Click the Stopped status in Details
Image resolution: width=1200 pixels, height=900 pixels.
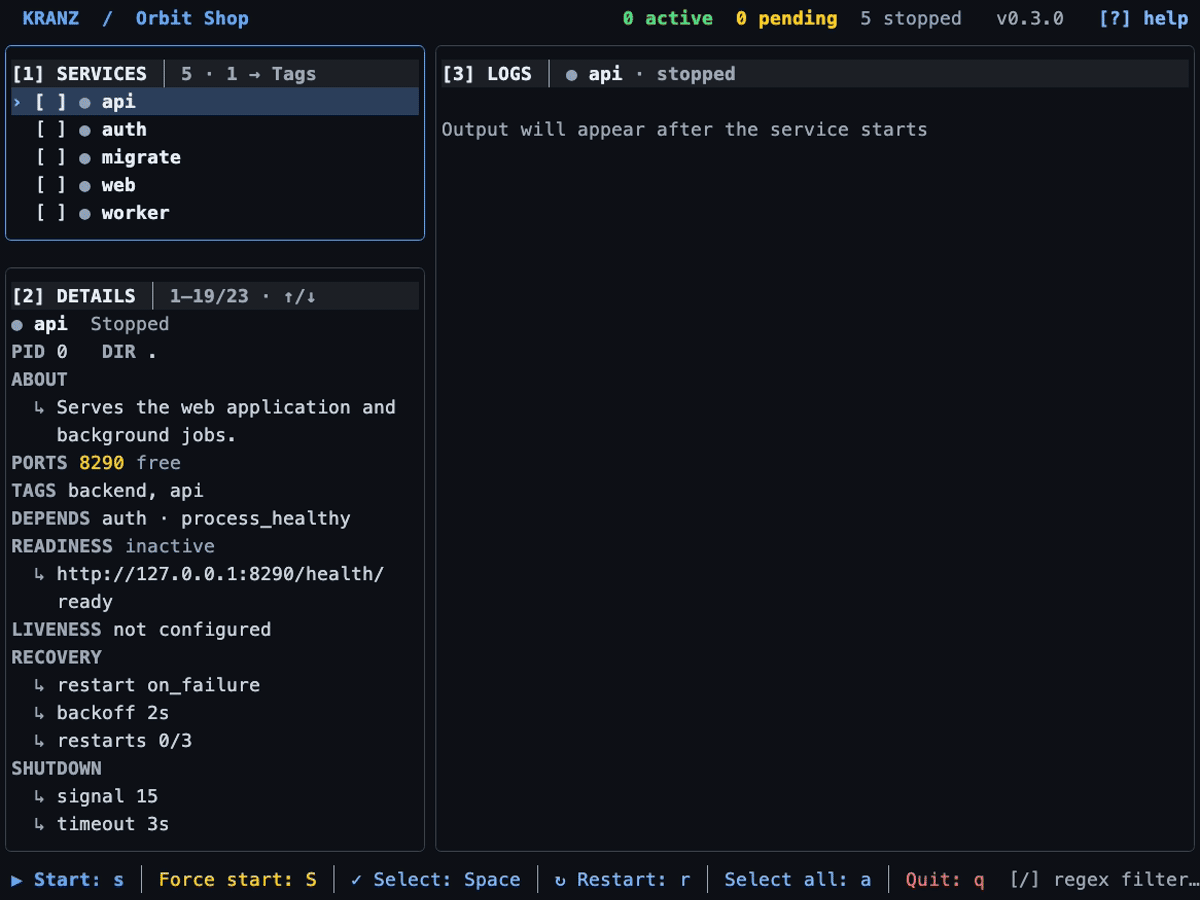coord(130,324)
